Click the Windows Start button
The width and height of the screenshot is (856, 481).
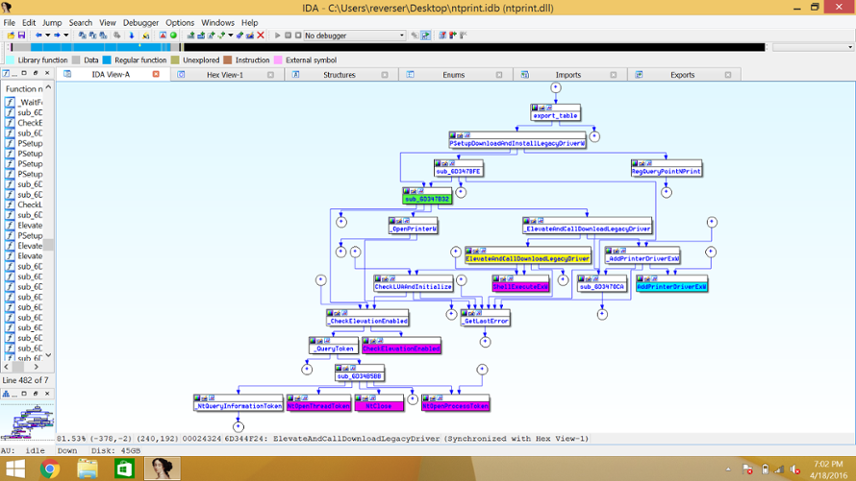click(x=14, y=468)
